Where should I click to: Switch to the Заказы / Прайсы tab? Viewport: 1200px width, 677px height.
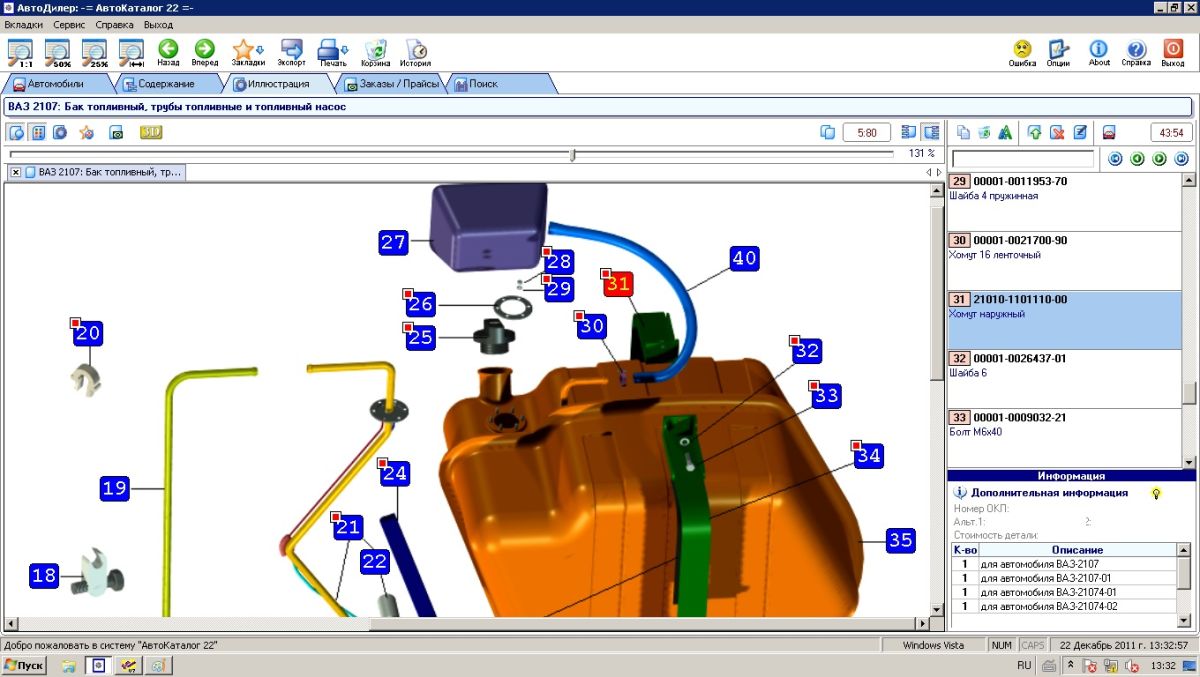click(x=391, y=84)
